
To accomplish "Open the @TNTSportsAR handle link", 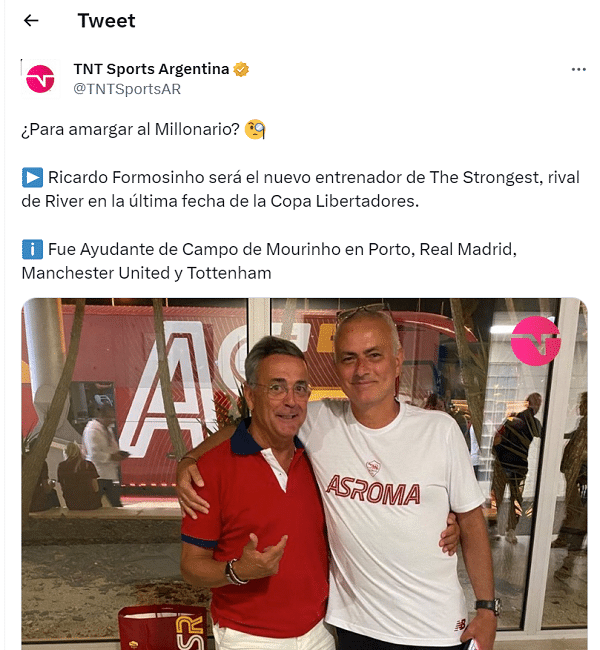I will [x=127, y=89].
